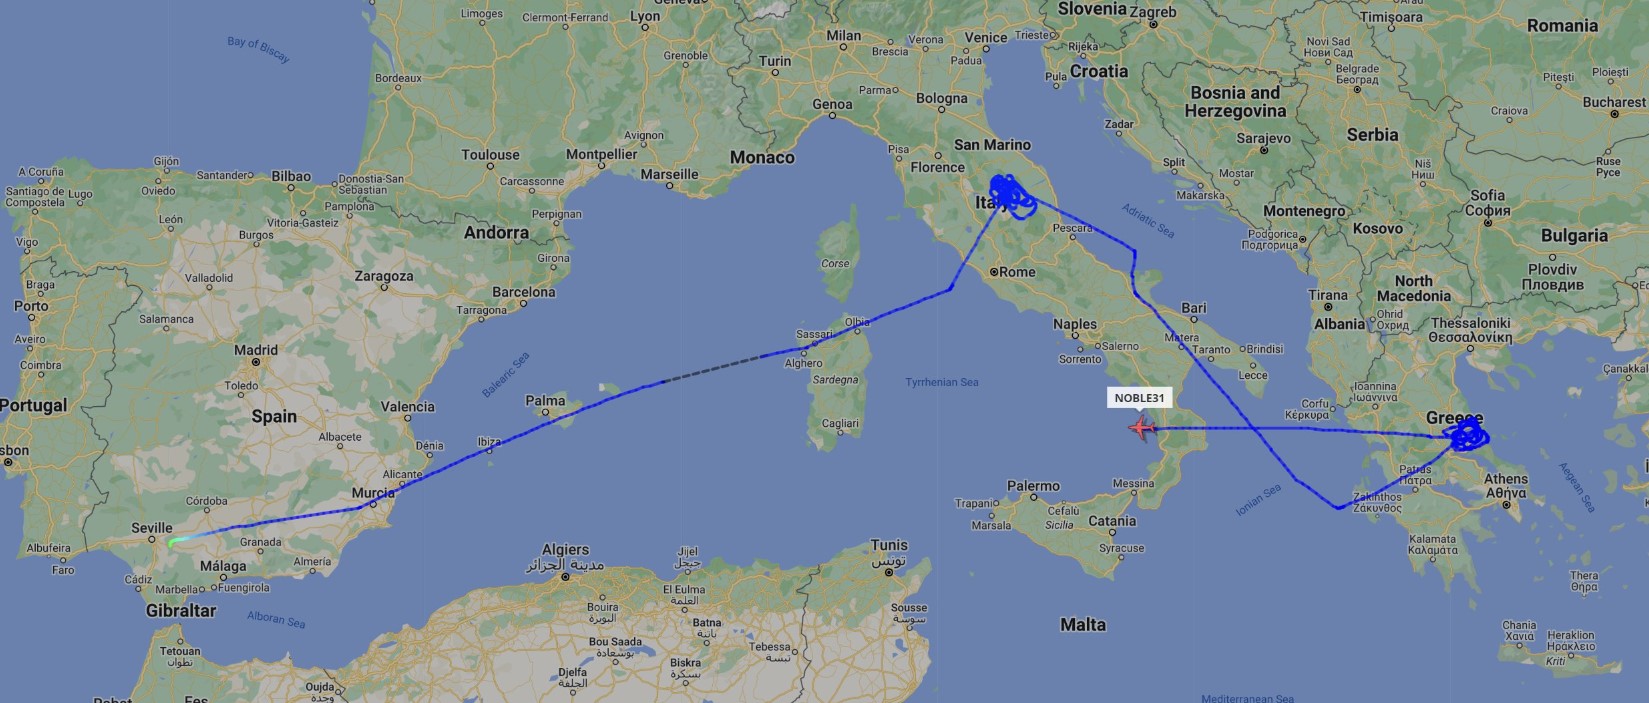Click the Naples city label
This screenshot has width=1649, height=703.
pyautogui.click(x=1075, y=324)
